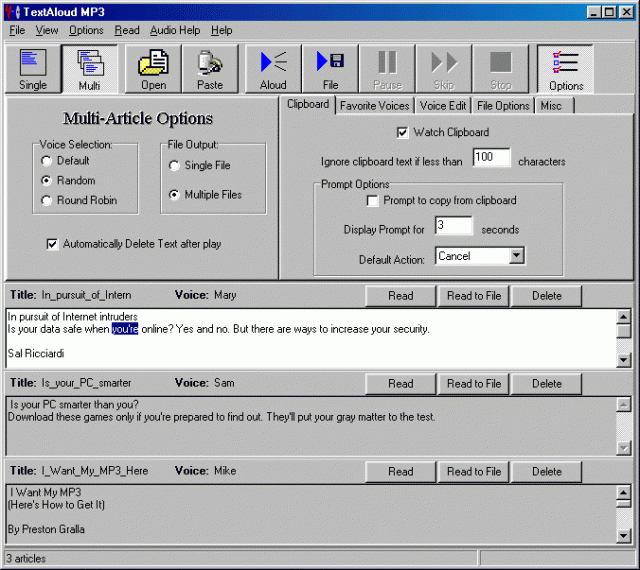Click scrollbar thumb of first article

(623, 331)
